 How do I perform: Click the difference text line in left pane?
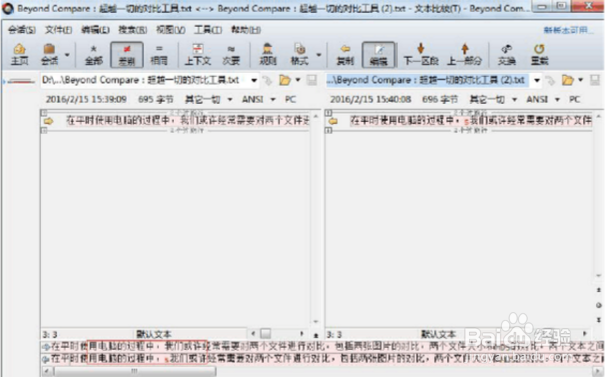coord(188,121)
